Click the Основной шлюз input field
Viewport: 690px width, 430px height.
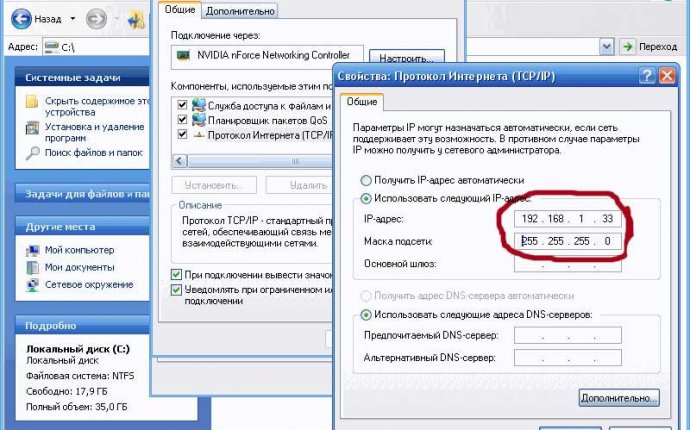coord(568,264)
